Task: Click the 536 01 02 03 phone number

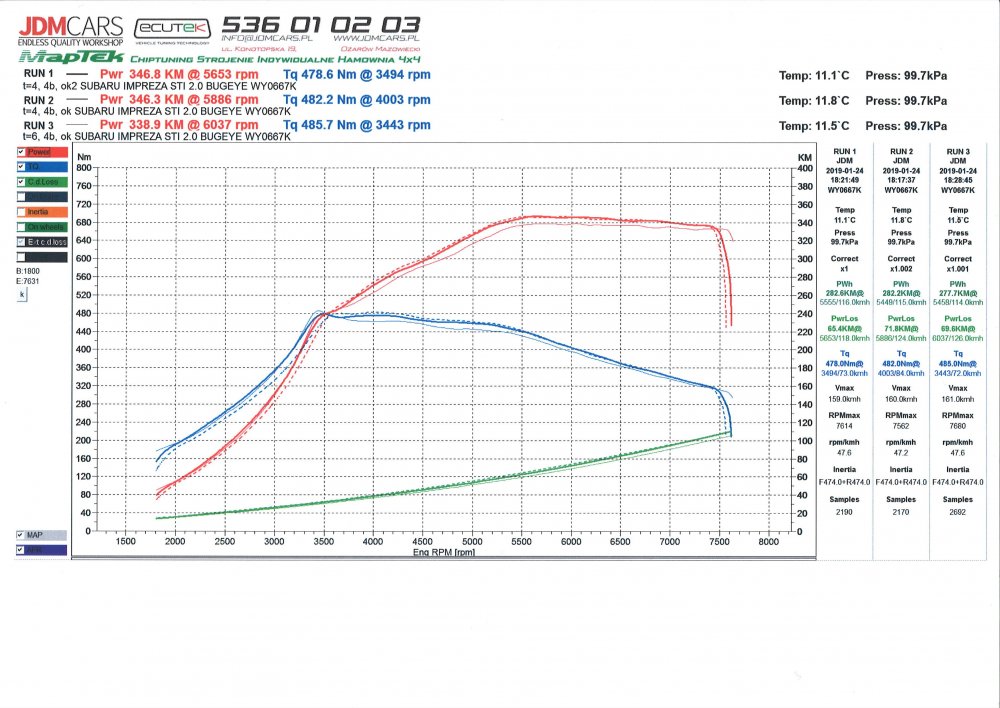Action: 320,23
